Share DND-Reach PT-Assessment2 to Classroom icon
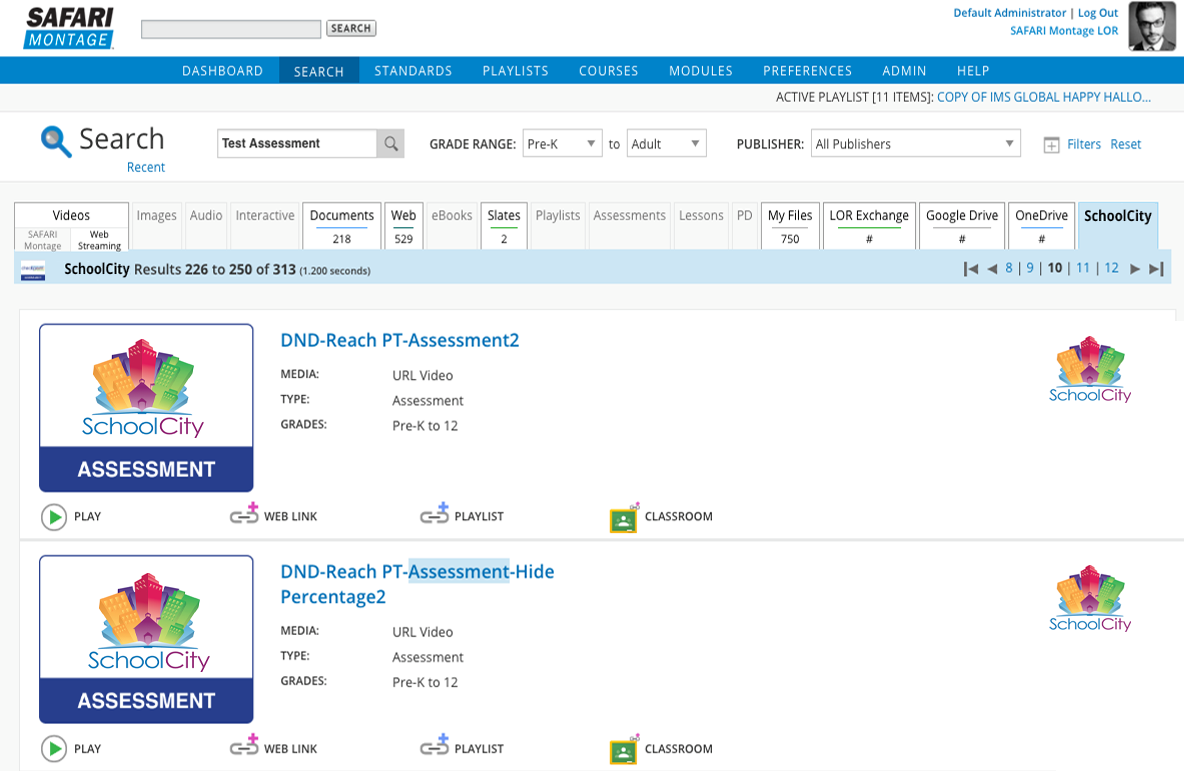Image resolution: width=1184 pixels, height=771 pixels. 624,518
